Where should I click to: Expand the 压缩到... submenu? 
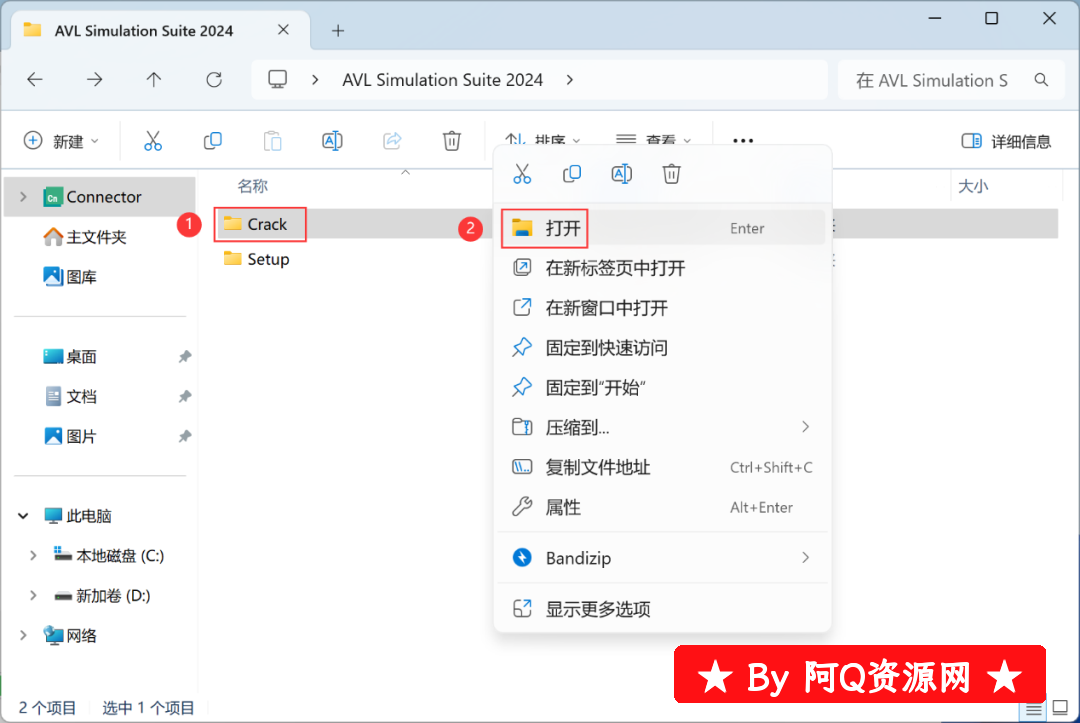pyautogui.click(x=805, y=427)
